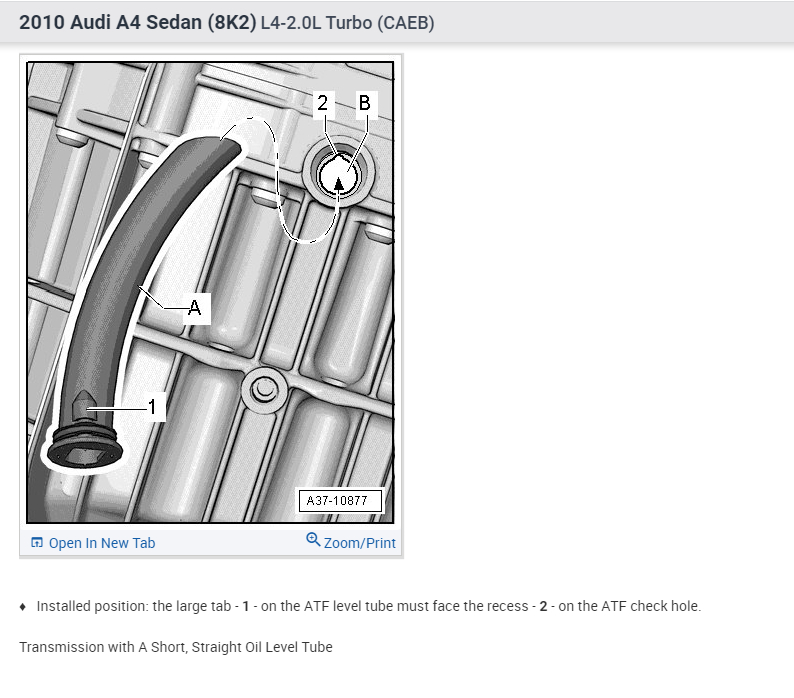
Task: Click the diamond bullet before Installed position
Action: coord(22,607)
